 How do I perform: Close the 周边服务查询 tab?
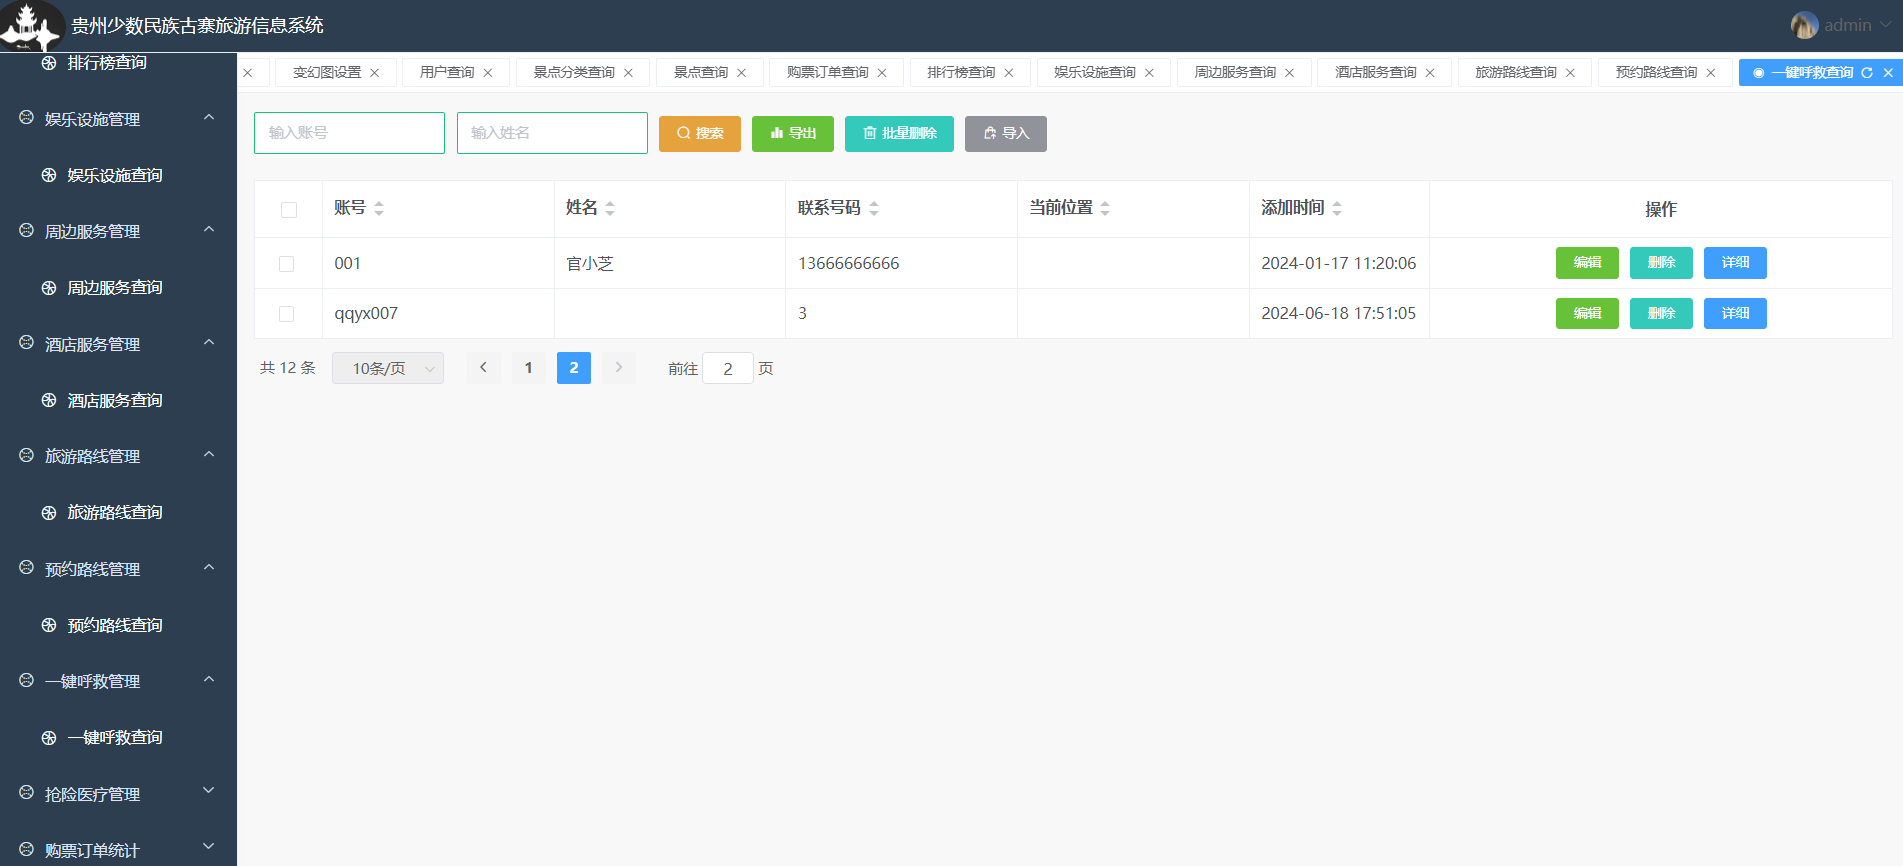coord(1289,73)
